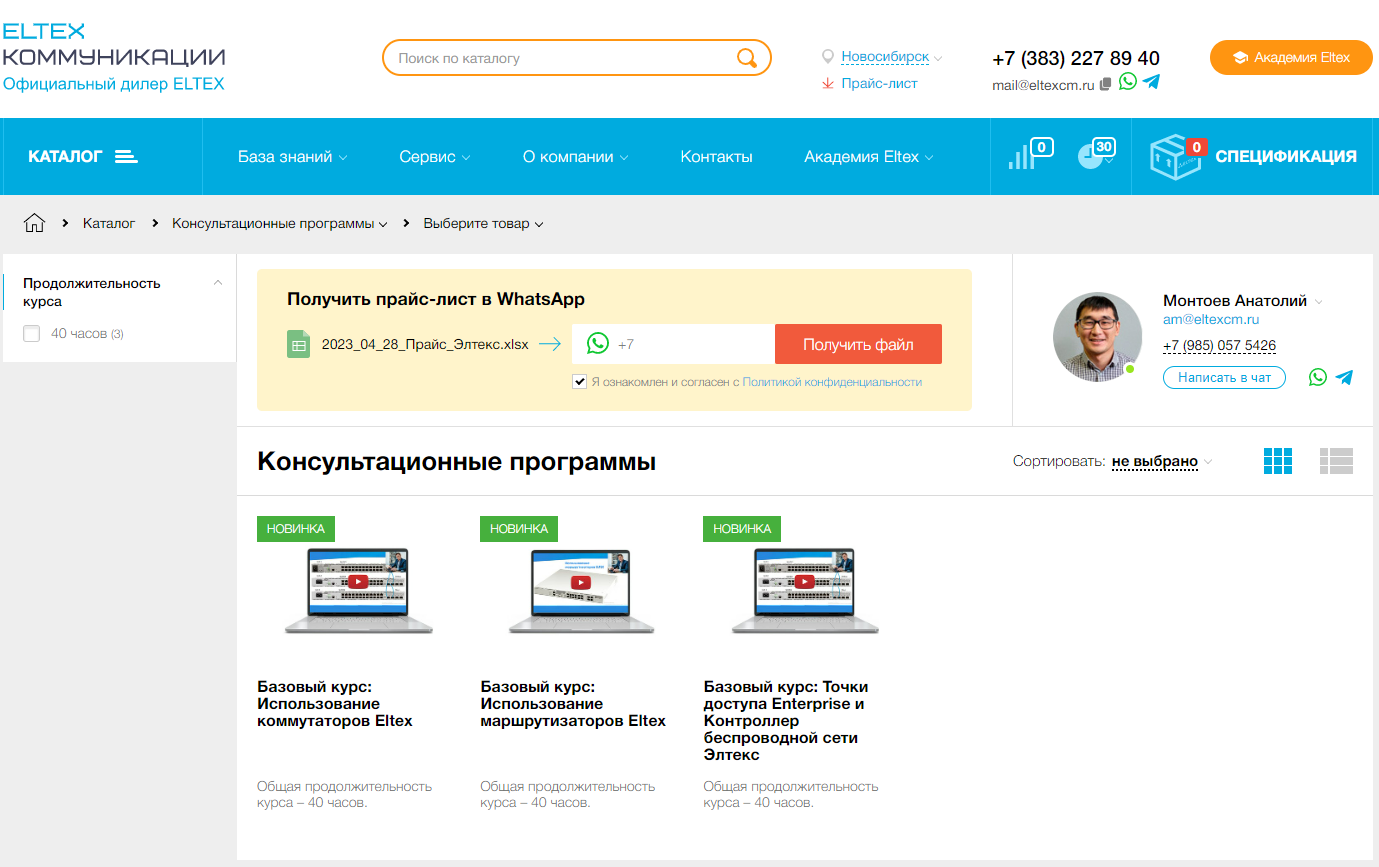
Task: Open the Новосибирск city dropdown
Action: tap(892, 57)
